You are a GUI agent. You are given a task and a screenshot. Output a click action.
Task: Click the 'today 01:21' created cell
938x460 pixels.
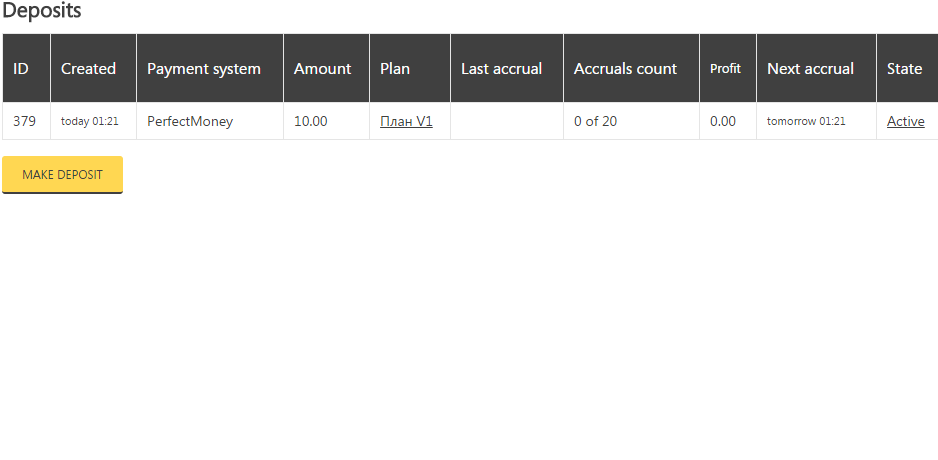pos(90,121)
